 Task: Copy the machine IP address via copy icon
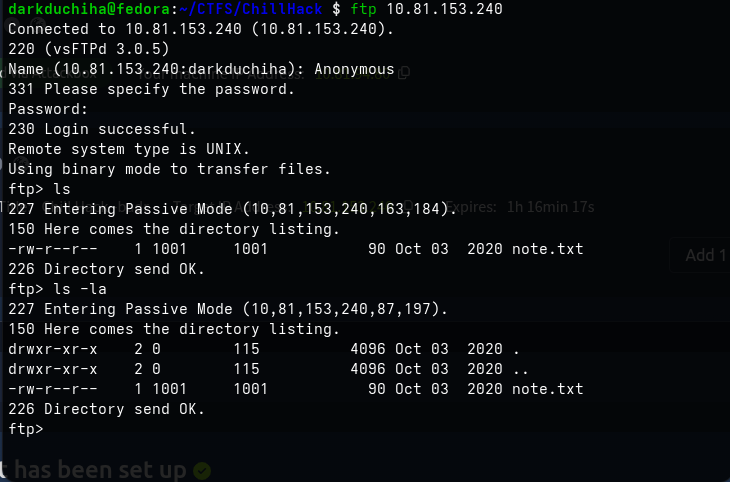[404, 72]
